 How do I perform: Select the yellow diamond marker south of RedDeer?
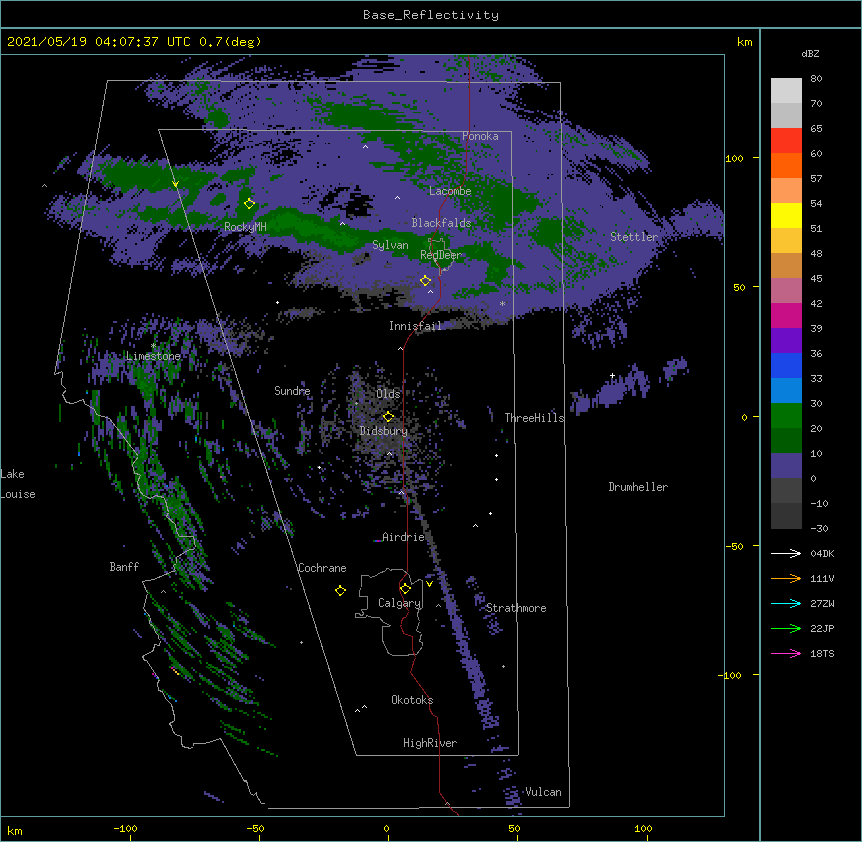[x=425, y=281]
